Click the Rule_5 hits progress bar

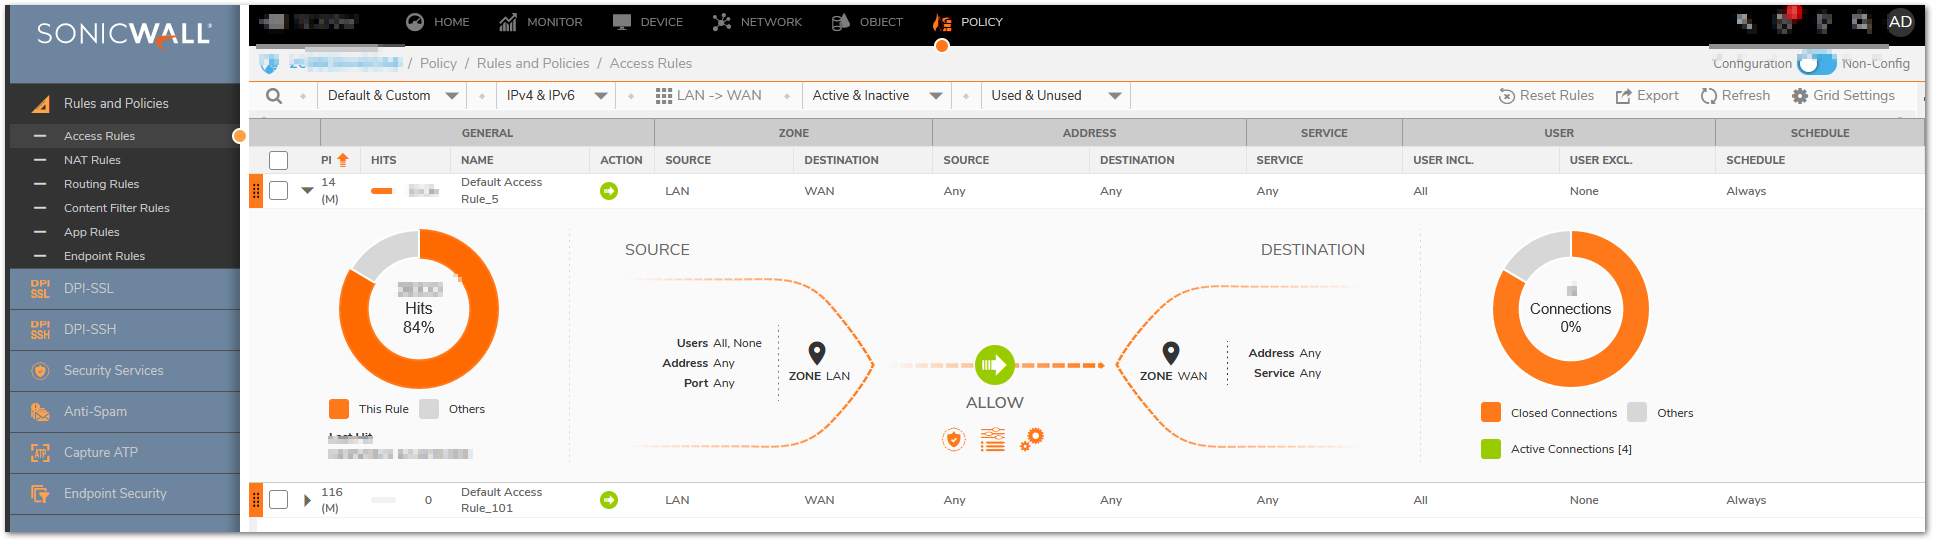(382, 191)
